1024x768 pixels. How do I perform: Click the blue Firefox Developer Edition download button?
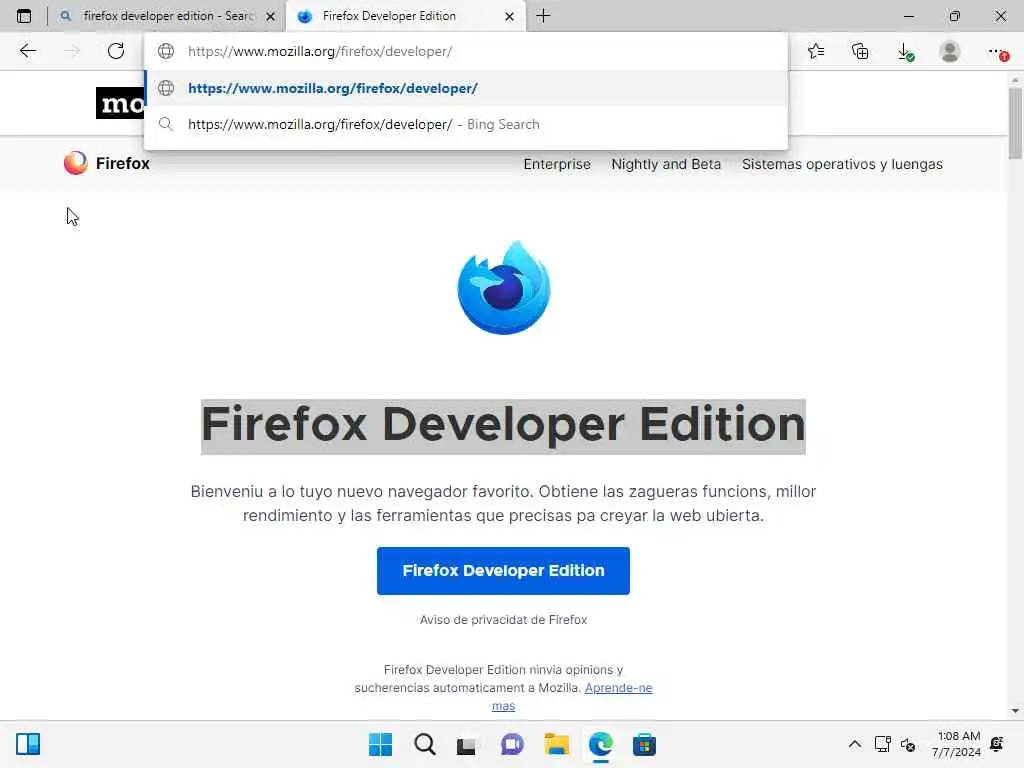[503, 571]
